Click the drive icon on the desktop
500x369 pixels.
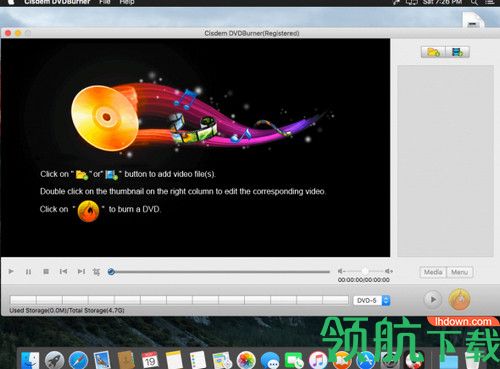473,20
